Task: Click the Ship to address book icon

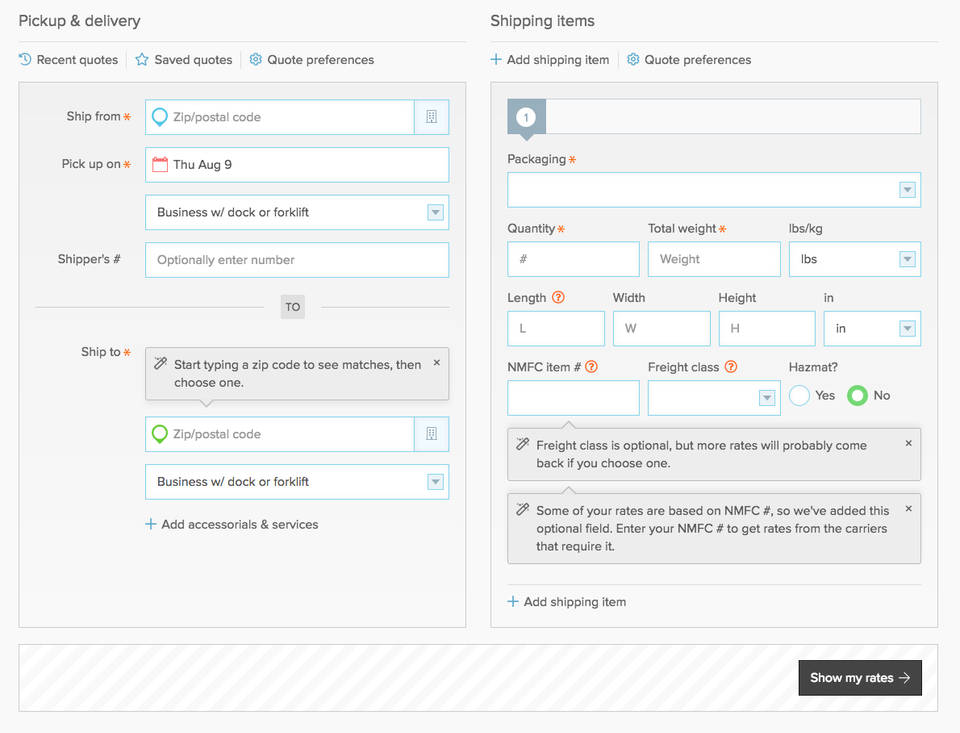Action: pos(431,434)
